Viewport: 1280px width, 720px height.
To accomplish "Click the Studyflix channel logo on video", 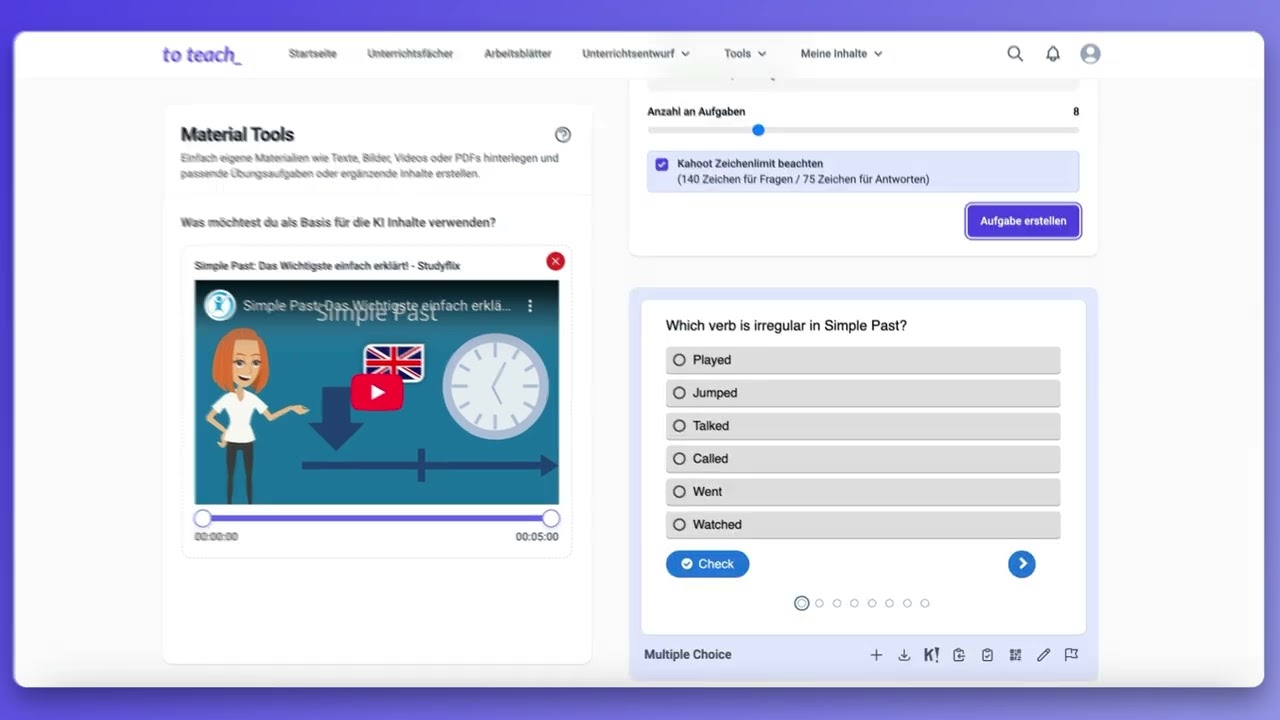I will [x=220, y=305].
